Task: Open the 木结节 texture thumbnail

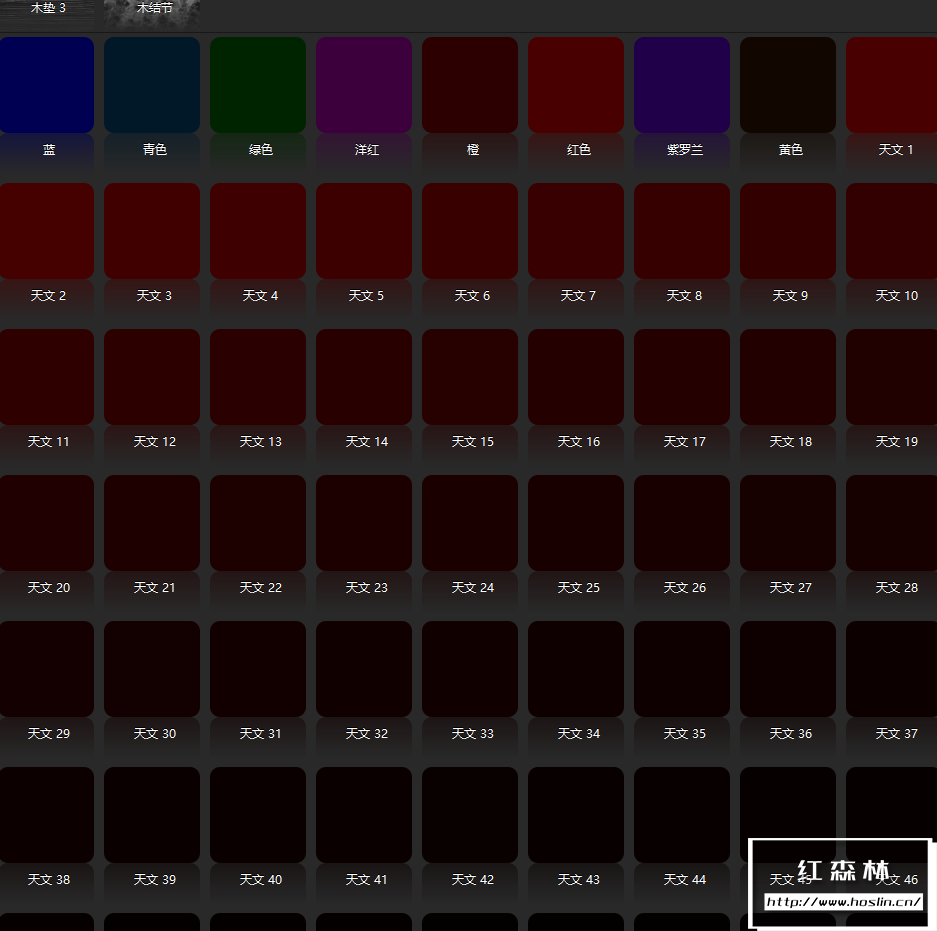Action: point(152,13)
